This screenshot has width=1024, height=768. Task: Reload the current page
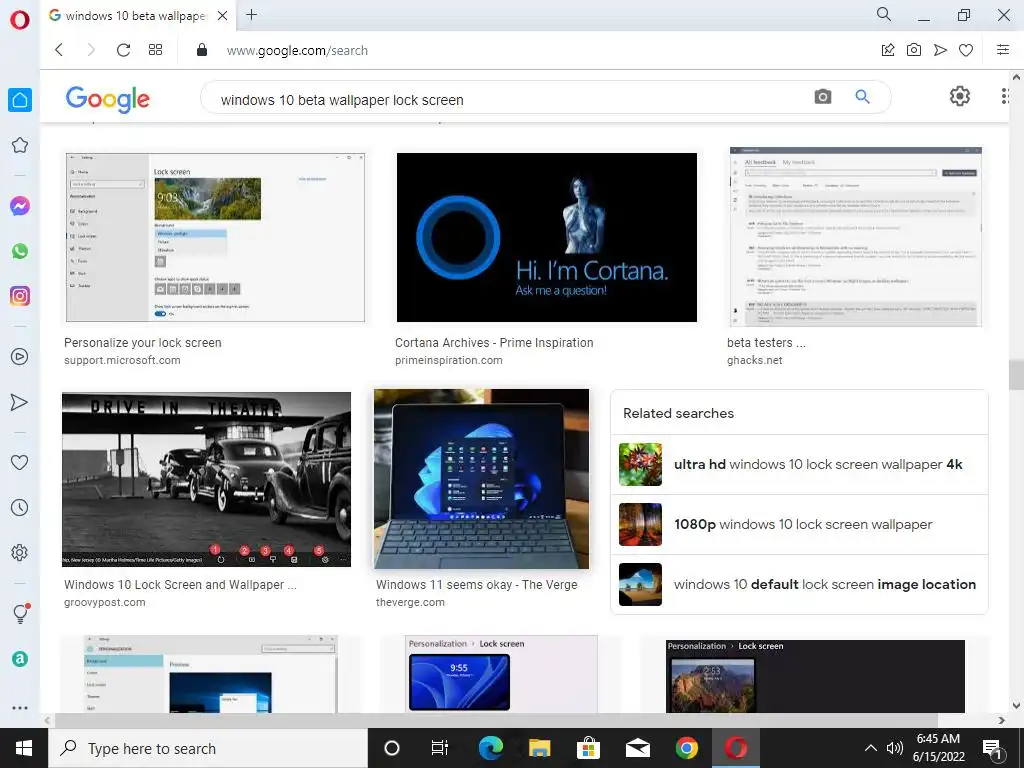coord(123,50)
